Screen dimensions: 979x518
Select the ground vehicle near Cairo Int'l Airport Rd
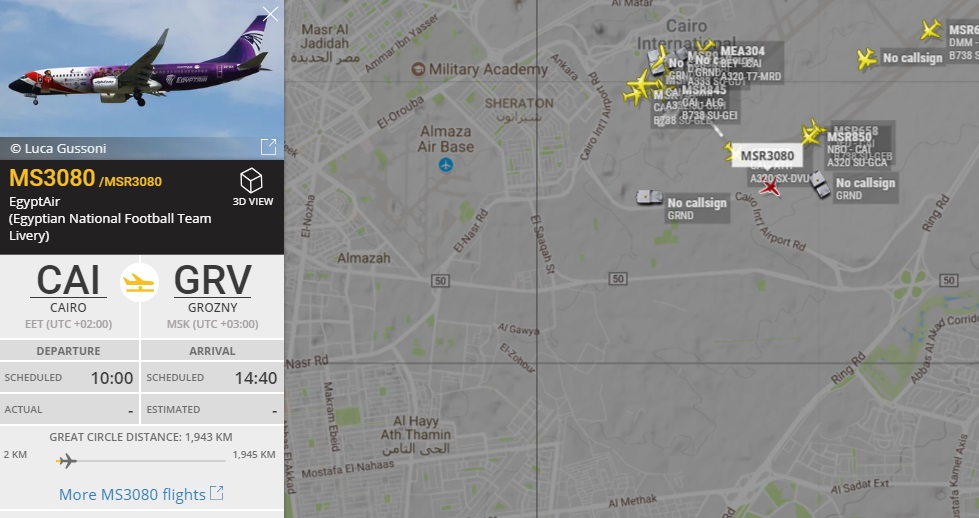649,198
